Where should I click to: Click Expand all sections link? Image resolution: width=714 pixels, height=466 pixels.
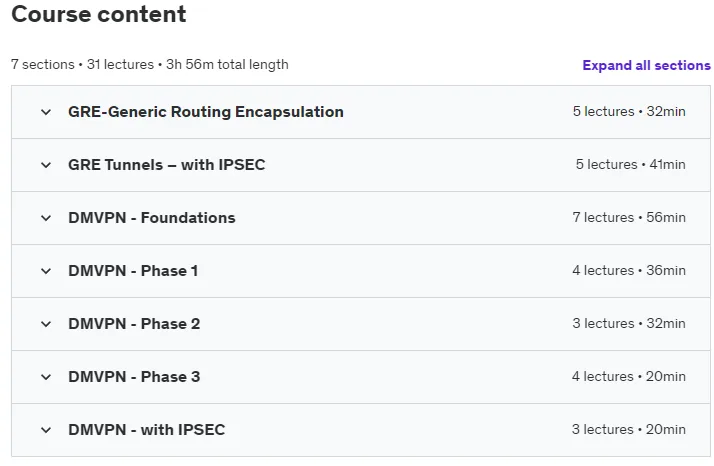click(646, 65)
